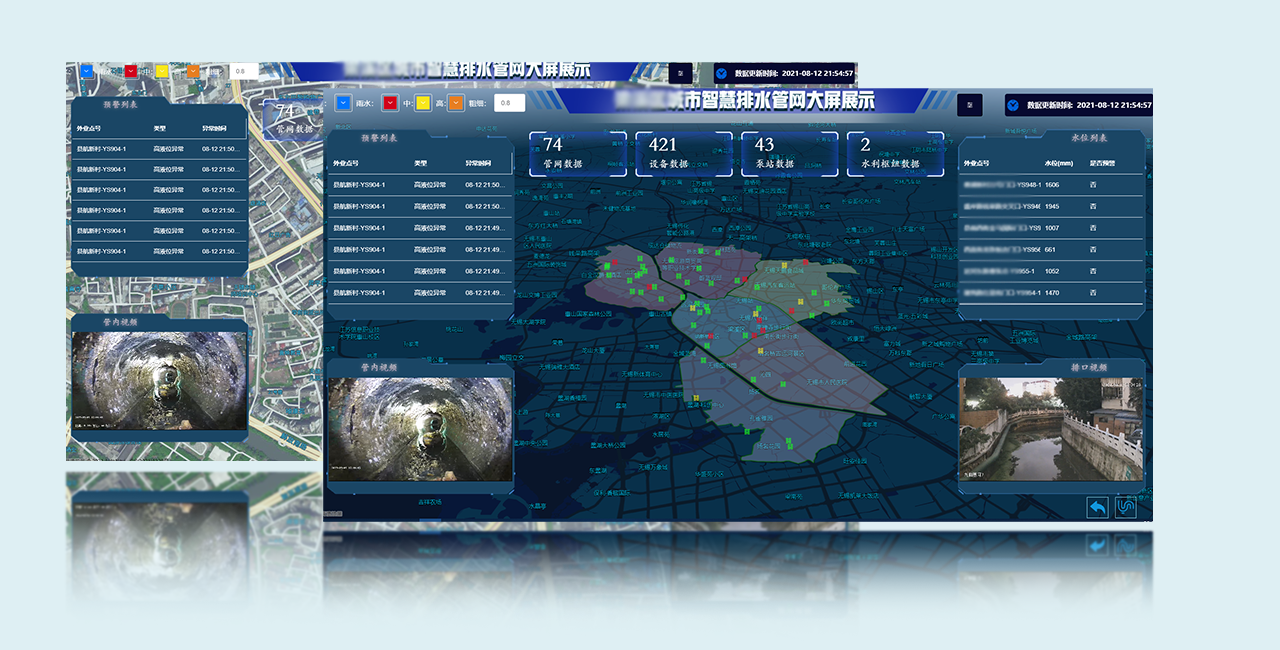
Task: Open the 排口视频 canal video thumbnail
Action: pyautogui.click(x=1050, y=429)
